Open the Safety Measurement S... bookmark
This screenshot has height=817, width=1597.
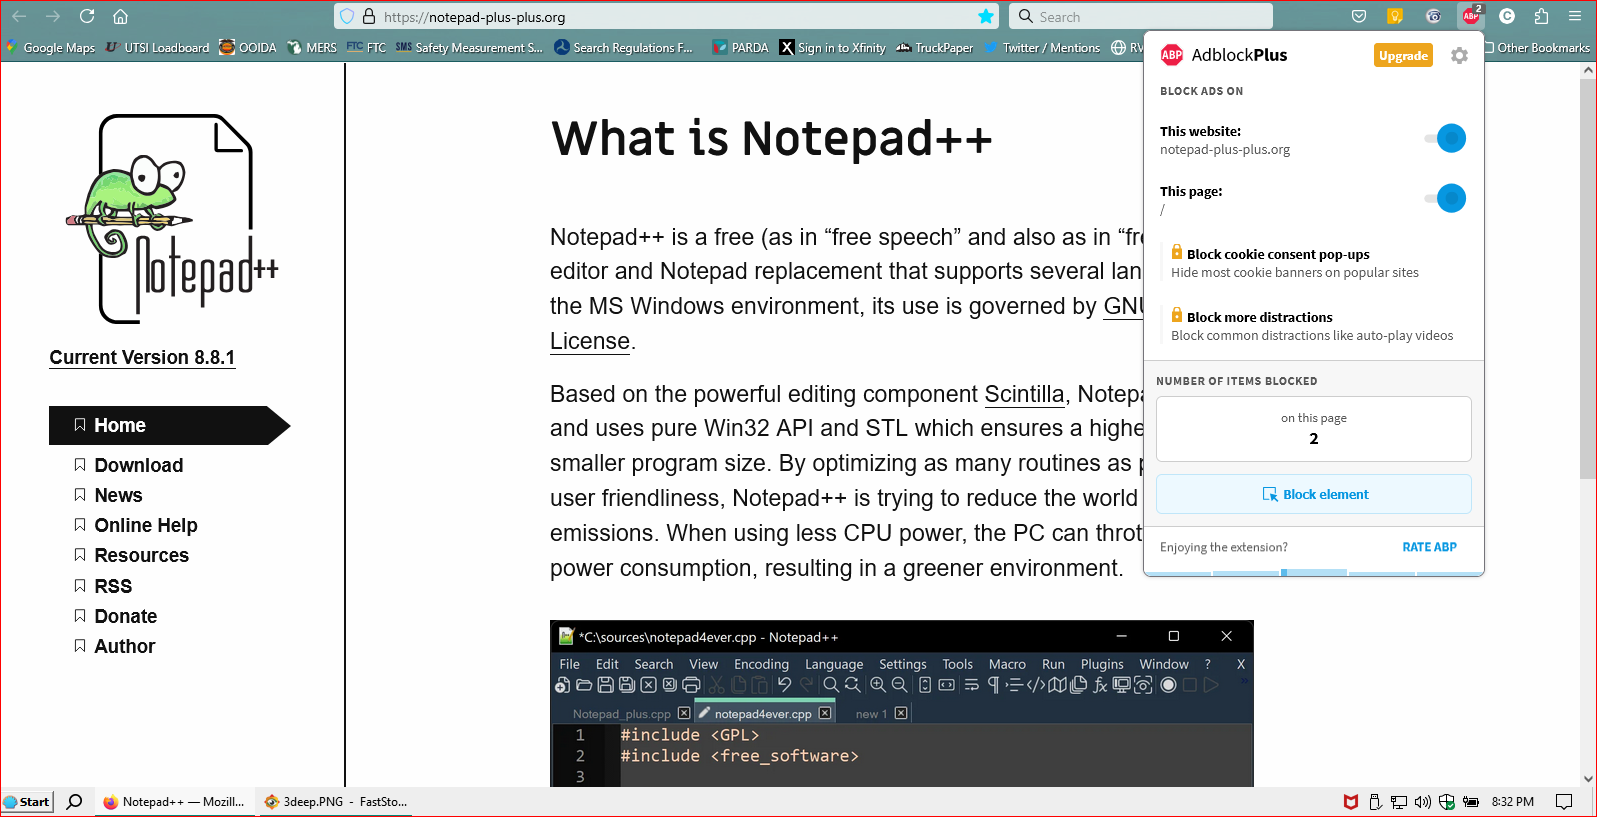tap(469, 47)
